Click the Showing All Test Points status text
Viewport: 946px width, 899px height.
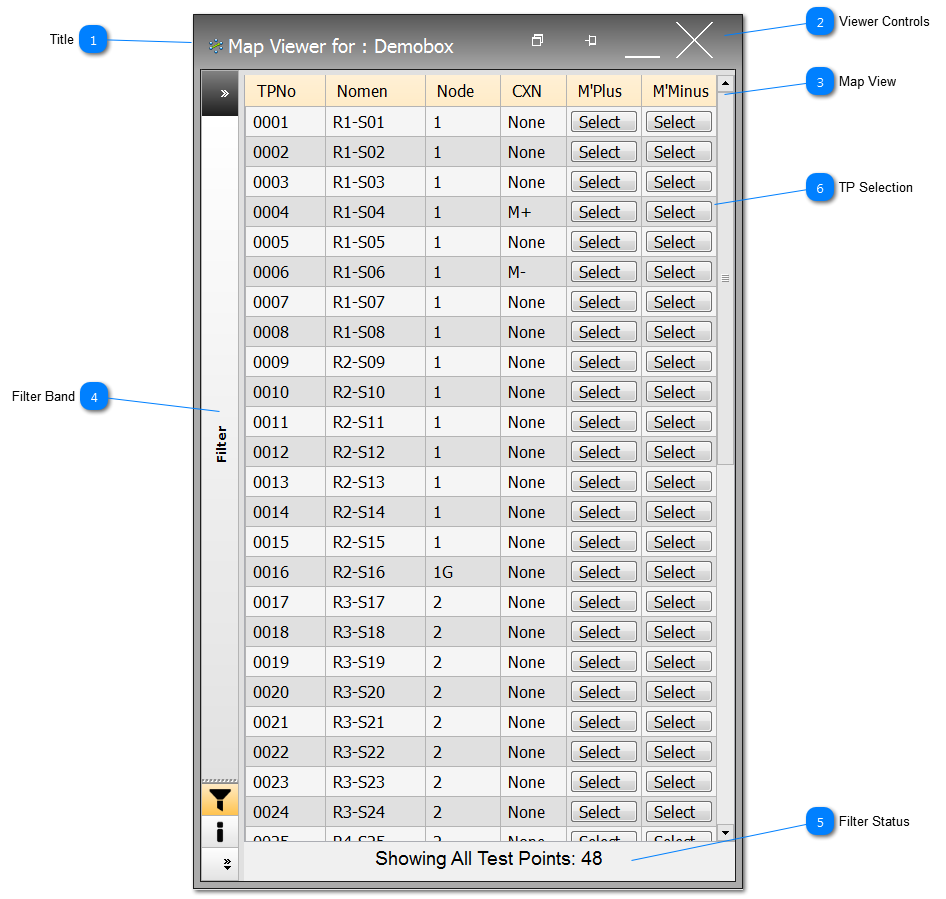(487, 859)
